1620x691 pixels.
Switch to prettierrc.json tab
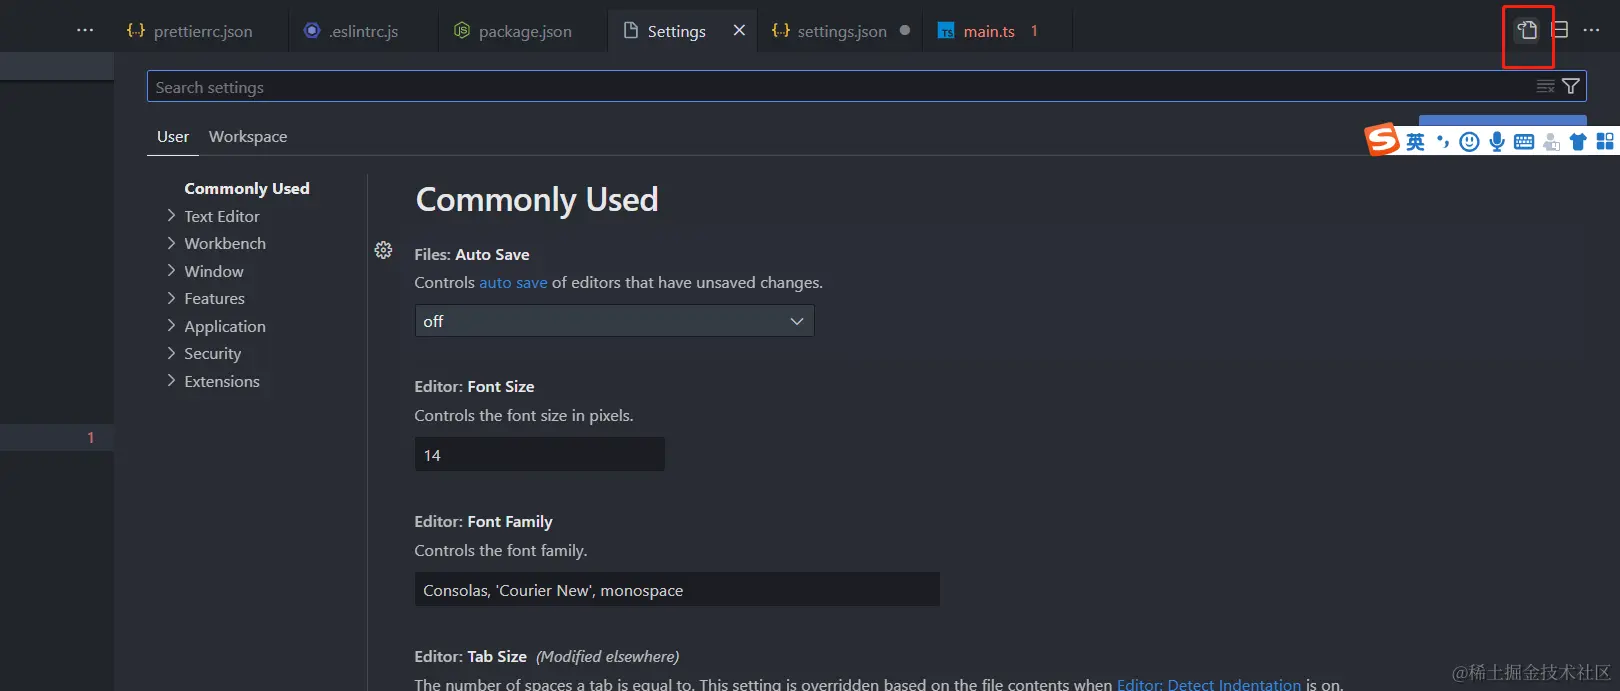click(x=190, y=31)
